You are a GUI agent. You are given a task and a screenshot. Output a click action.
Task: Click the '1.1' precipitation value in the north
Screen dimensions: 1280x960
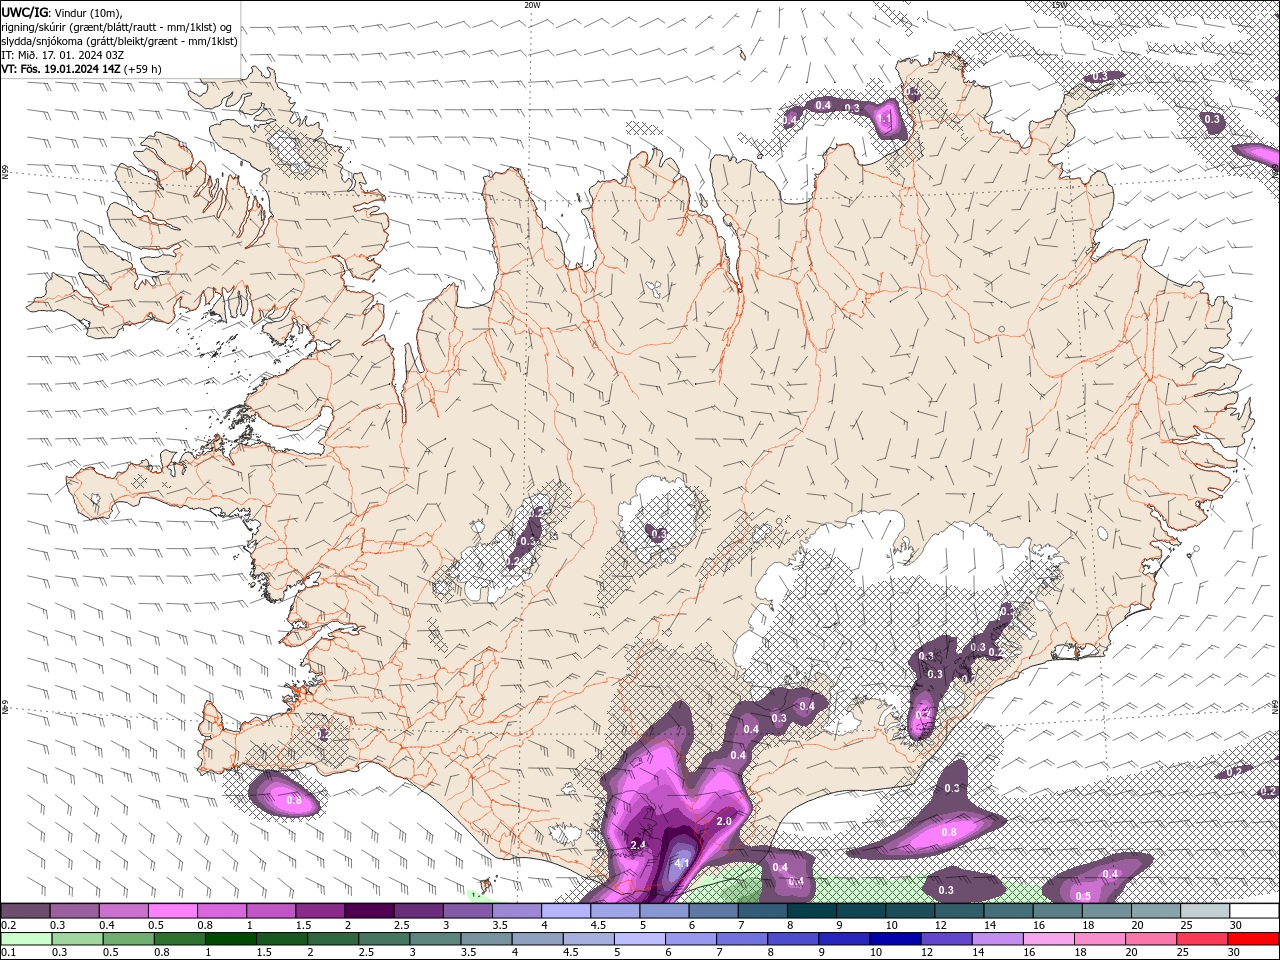tap(884, 119)
